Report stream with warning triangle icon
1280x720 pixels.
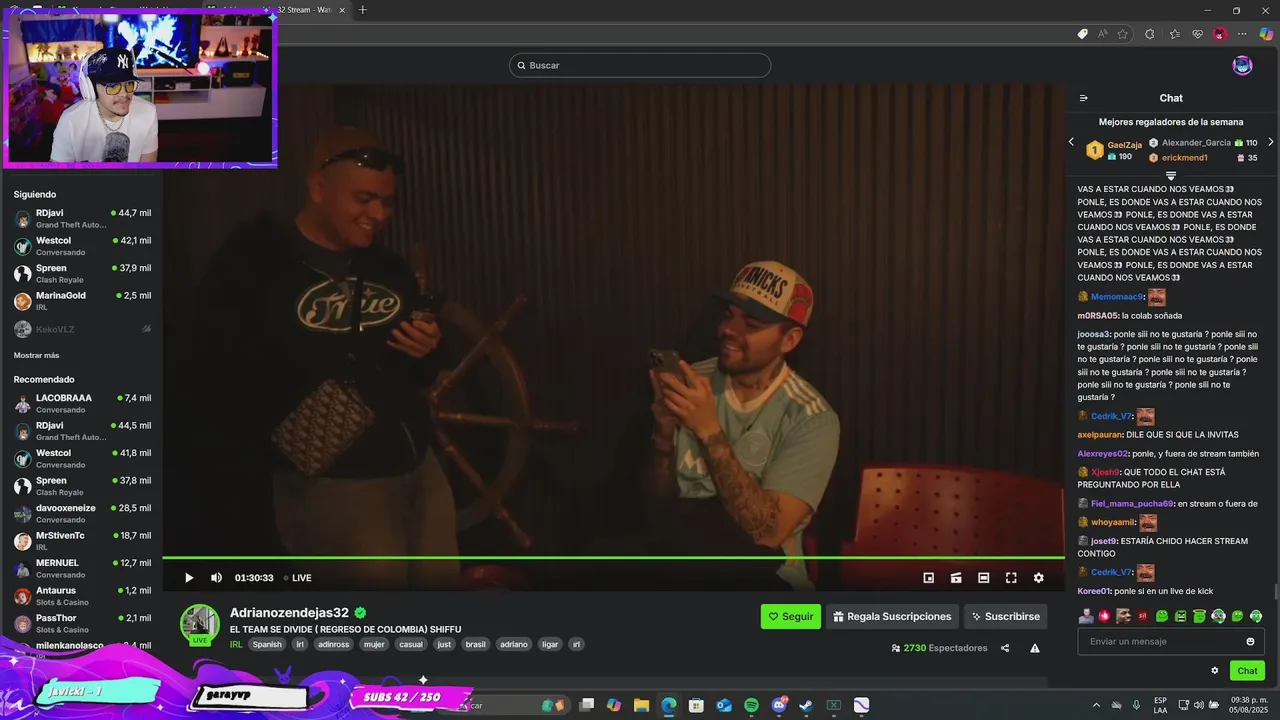1035,648
